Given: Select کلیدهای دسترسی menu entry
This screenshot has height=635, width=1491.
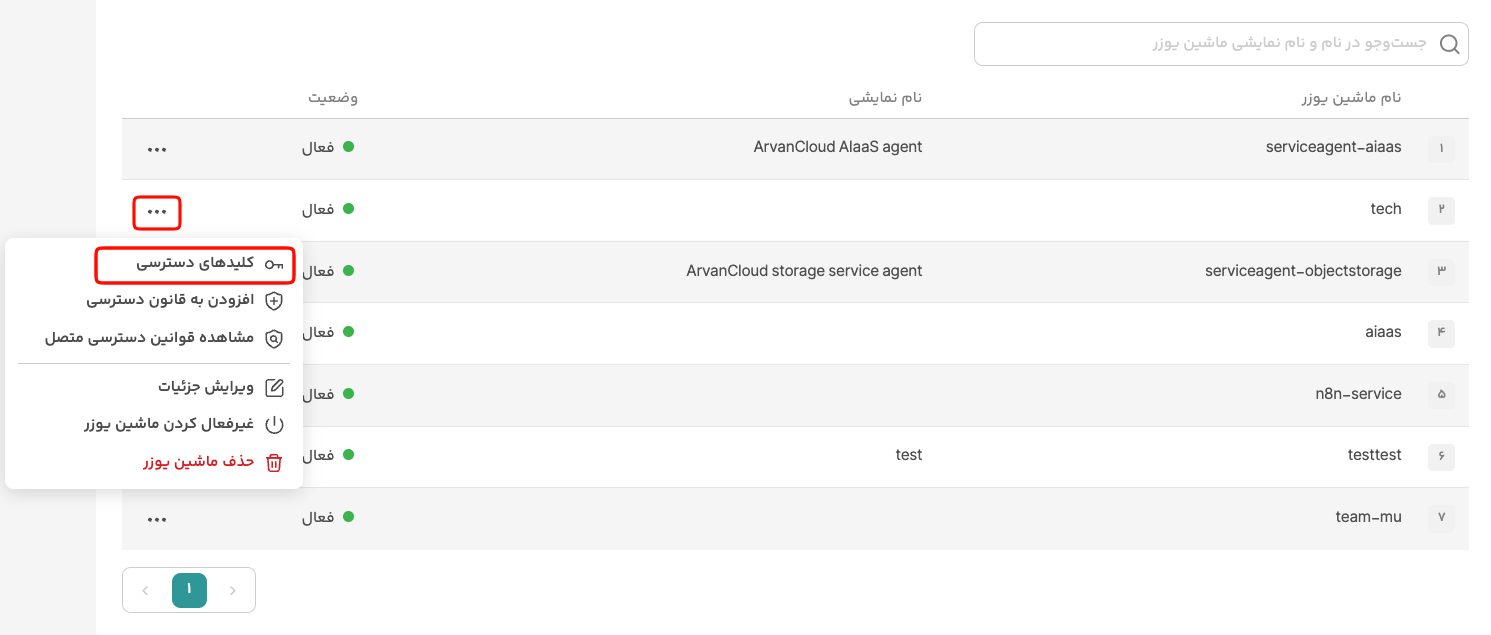Looking at the screenshot, I should (x=195, y=264).
